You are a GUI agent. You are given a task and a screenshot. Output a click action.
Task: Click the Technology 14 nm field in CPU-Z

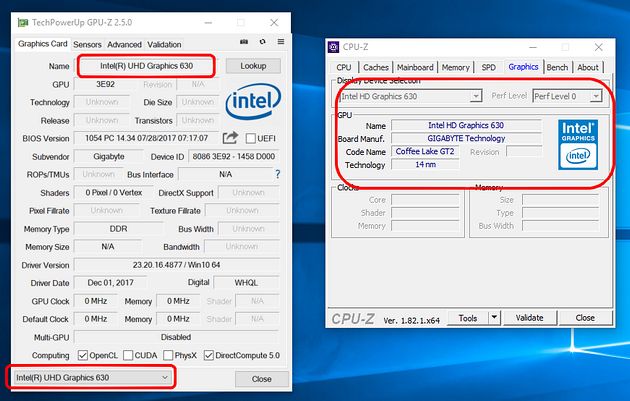425,164
